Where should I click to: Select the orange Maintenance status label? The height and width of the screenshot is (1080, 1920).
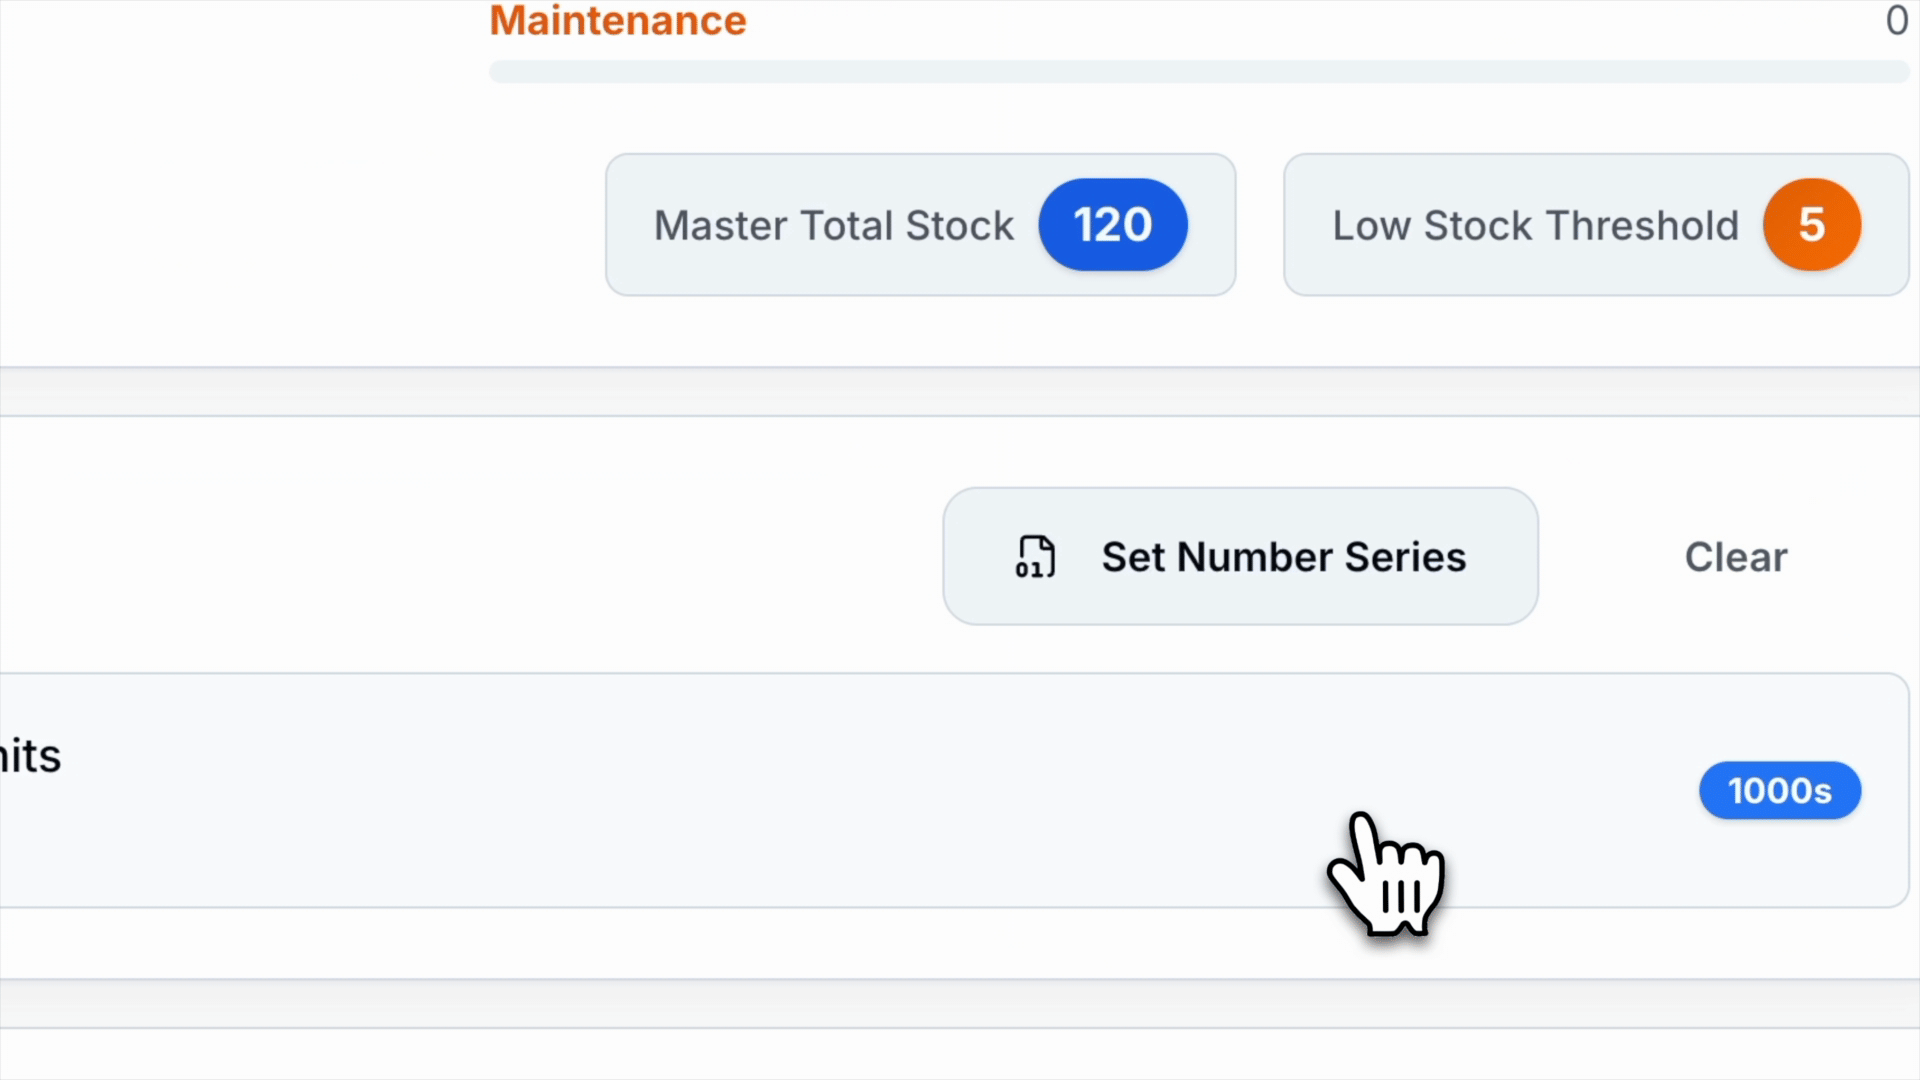[617, 21]
